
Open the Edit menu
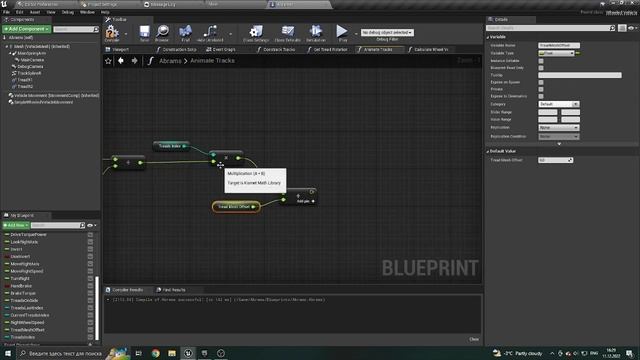(19, 12)
